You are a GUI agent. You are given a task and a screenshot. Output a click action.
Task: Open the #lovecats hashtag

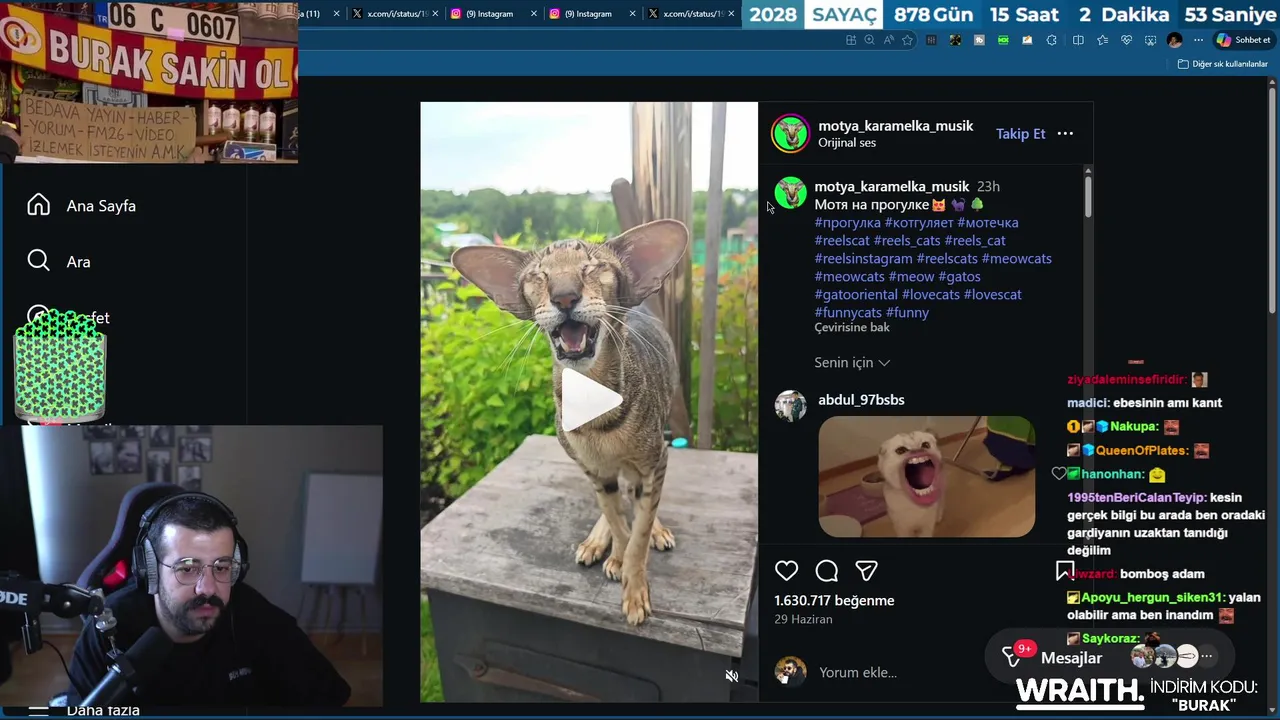(931, 295)
